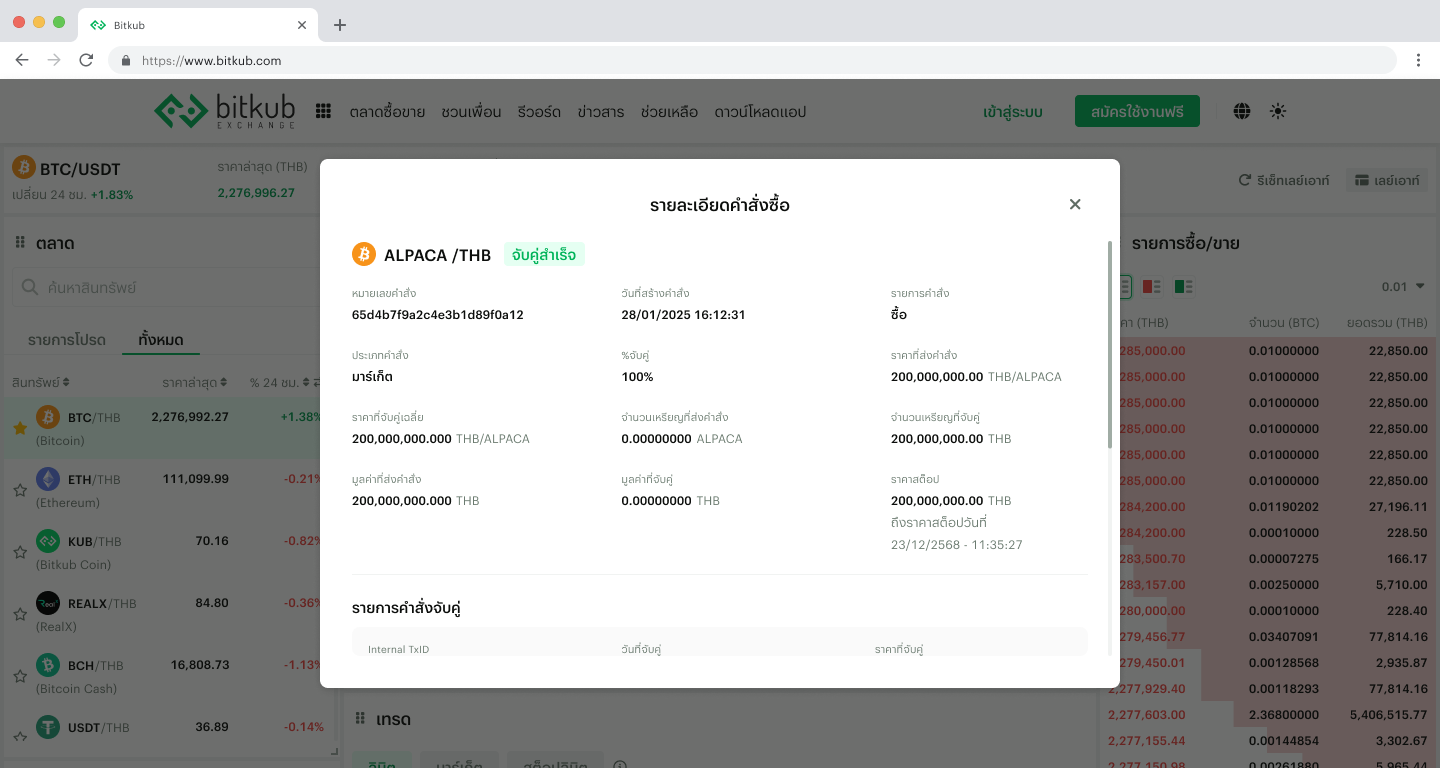The image size is (1440, 768).
Task: Open a new browser tab
Action: coord(340,25)
